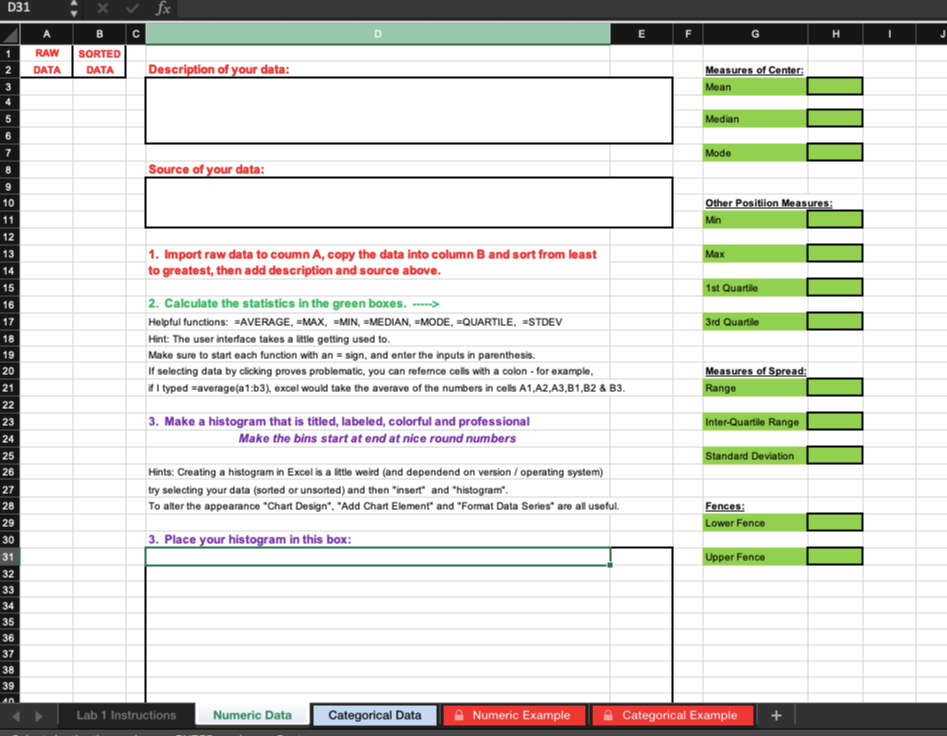Select the 3rd Quartile green box
Screen dimensions: 947x736
(x=835, y=321)
